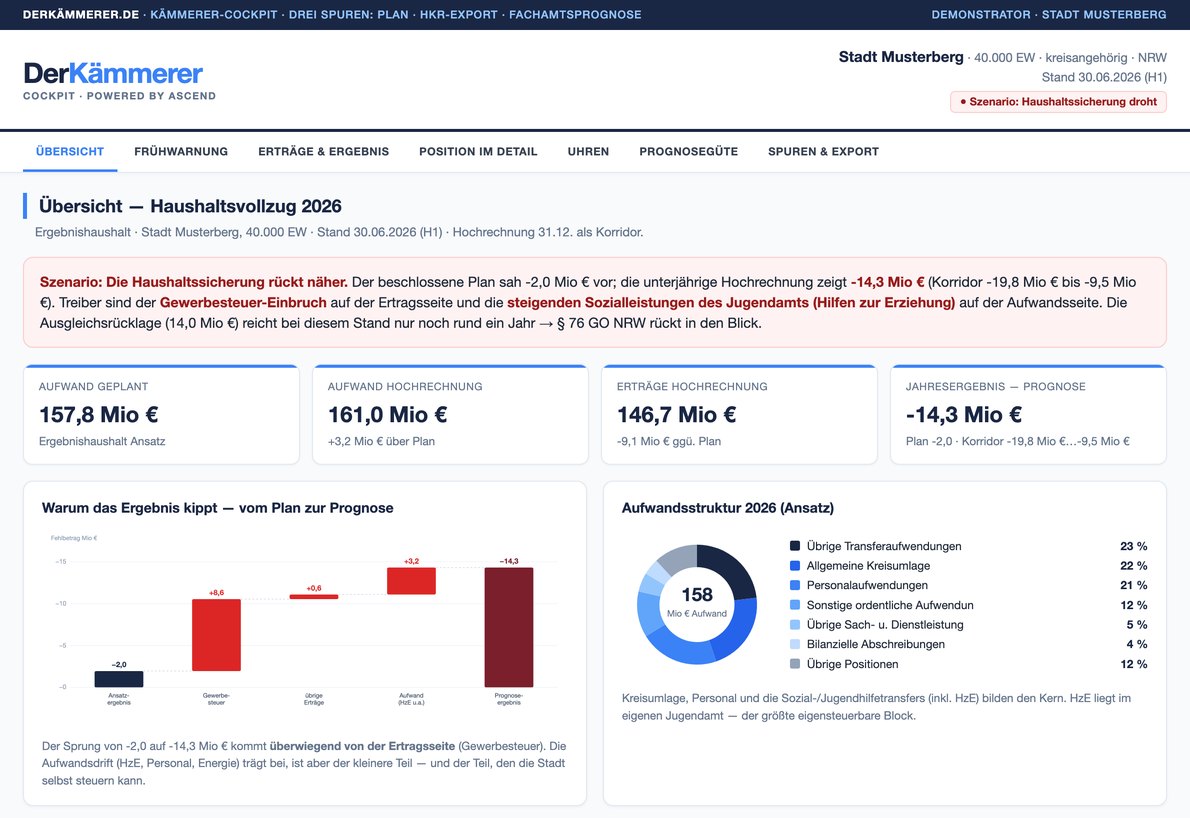This screenshot has height=818, width=1190.
Task: Click the Gewerbesteuer red waterfall bar
Action: pyautogui.click(x=216, y=635)
